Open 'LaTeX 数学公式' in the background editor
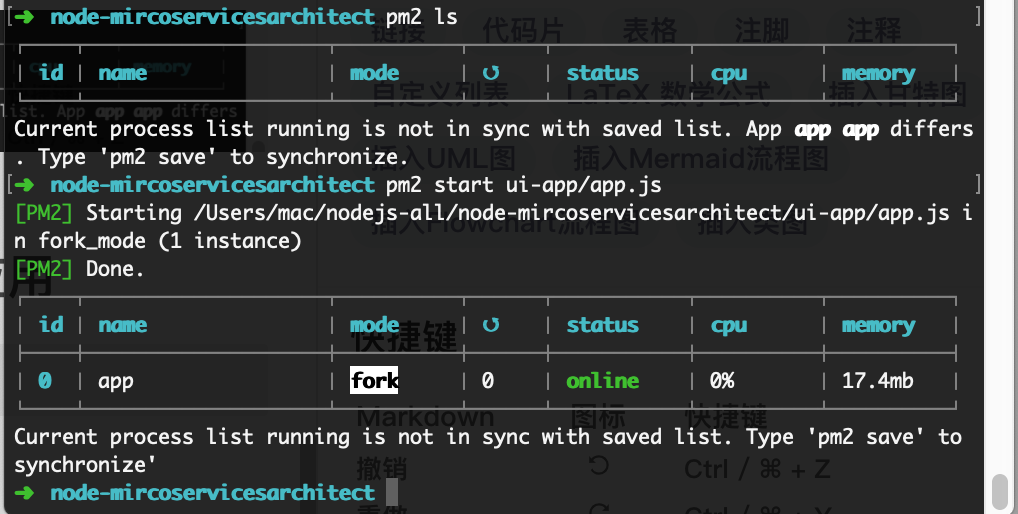The width and height of the screenshot is (1018, 514). tap(668, 94)
